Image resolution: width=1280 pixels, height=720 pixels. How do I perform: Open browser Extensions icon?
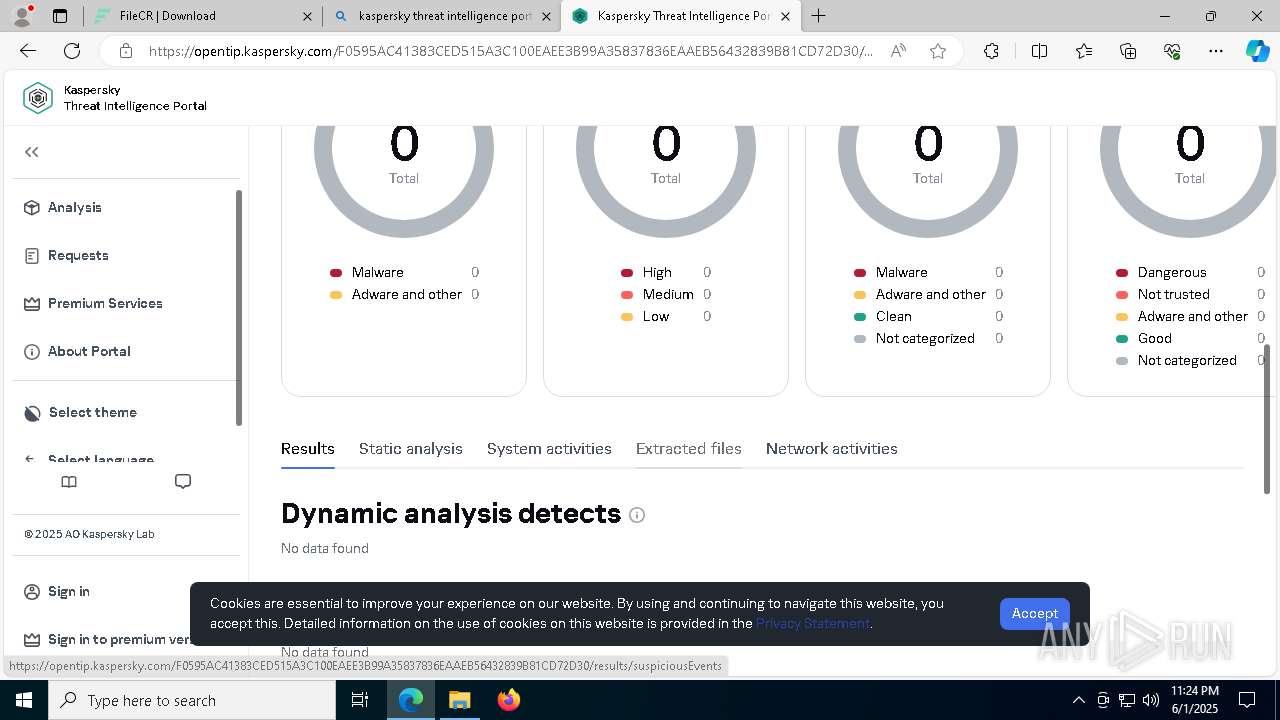pos(991,51)
